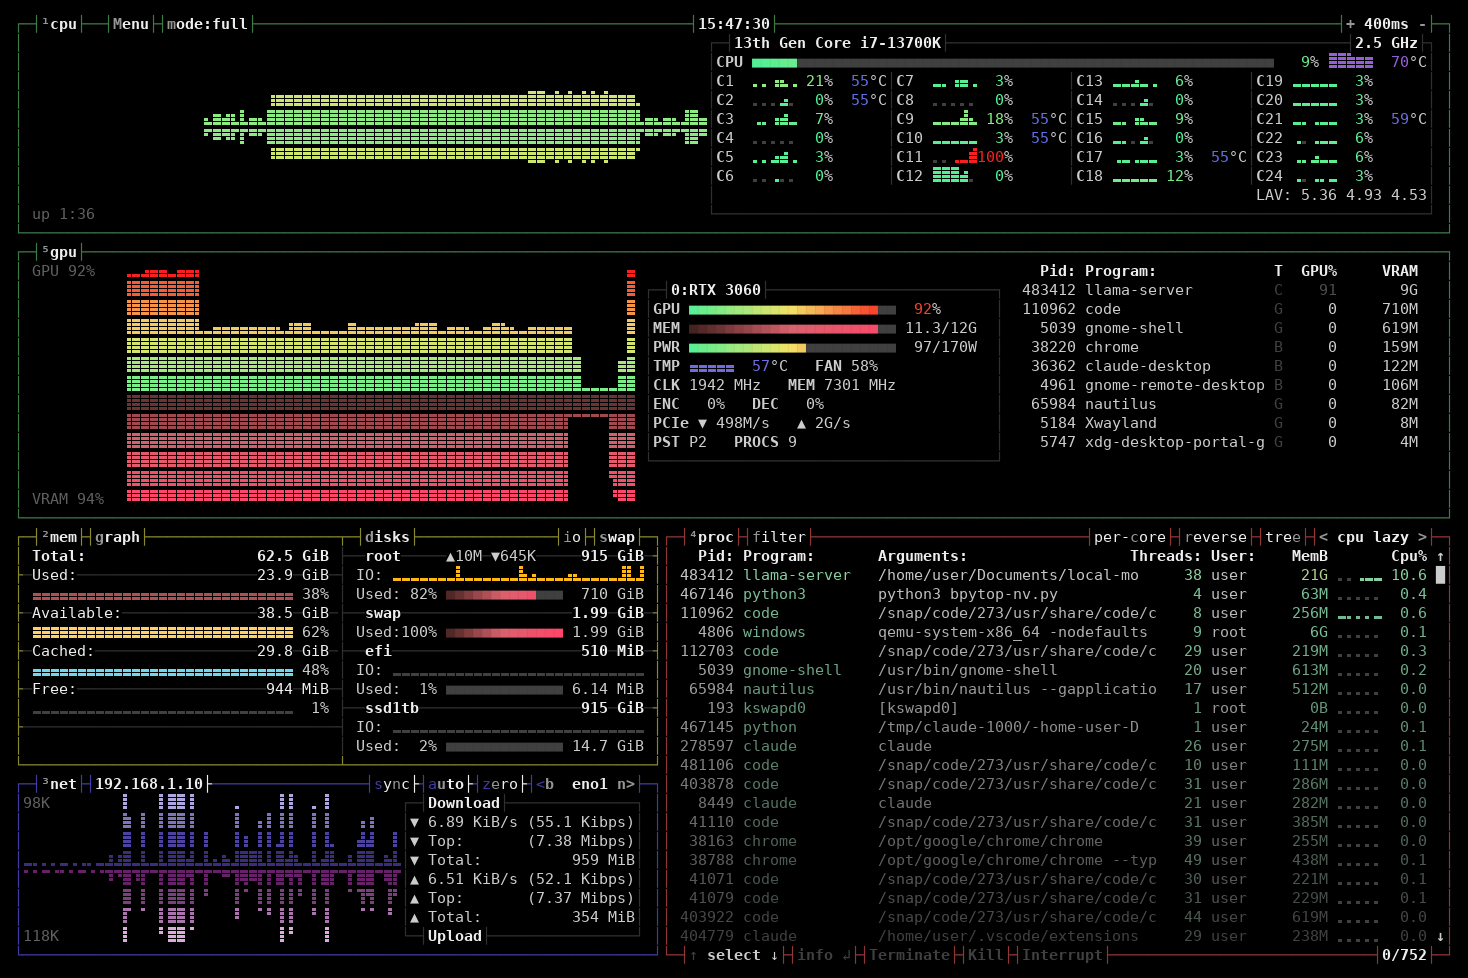Switch to previous process sort column arrow

(x=1324, y=537)
